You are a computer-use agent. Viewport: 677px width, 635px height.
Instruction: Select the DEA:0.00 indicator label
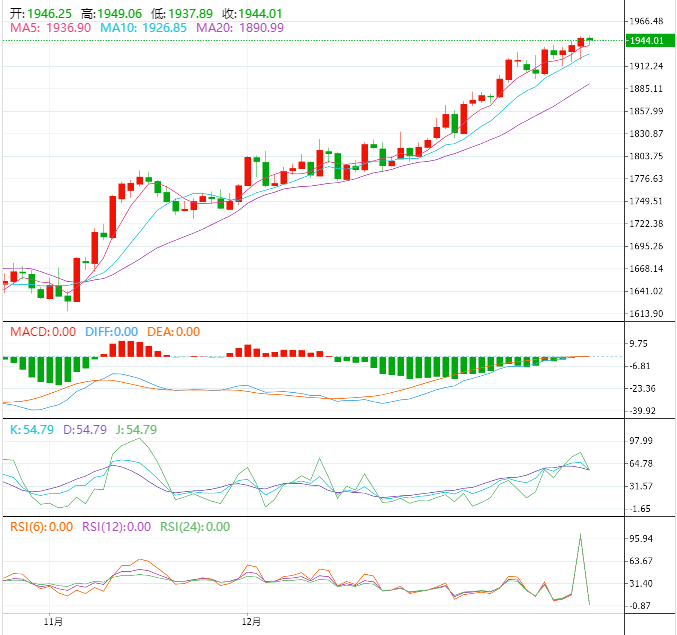click(174, 332)
